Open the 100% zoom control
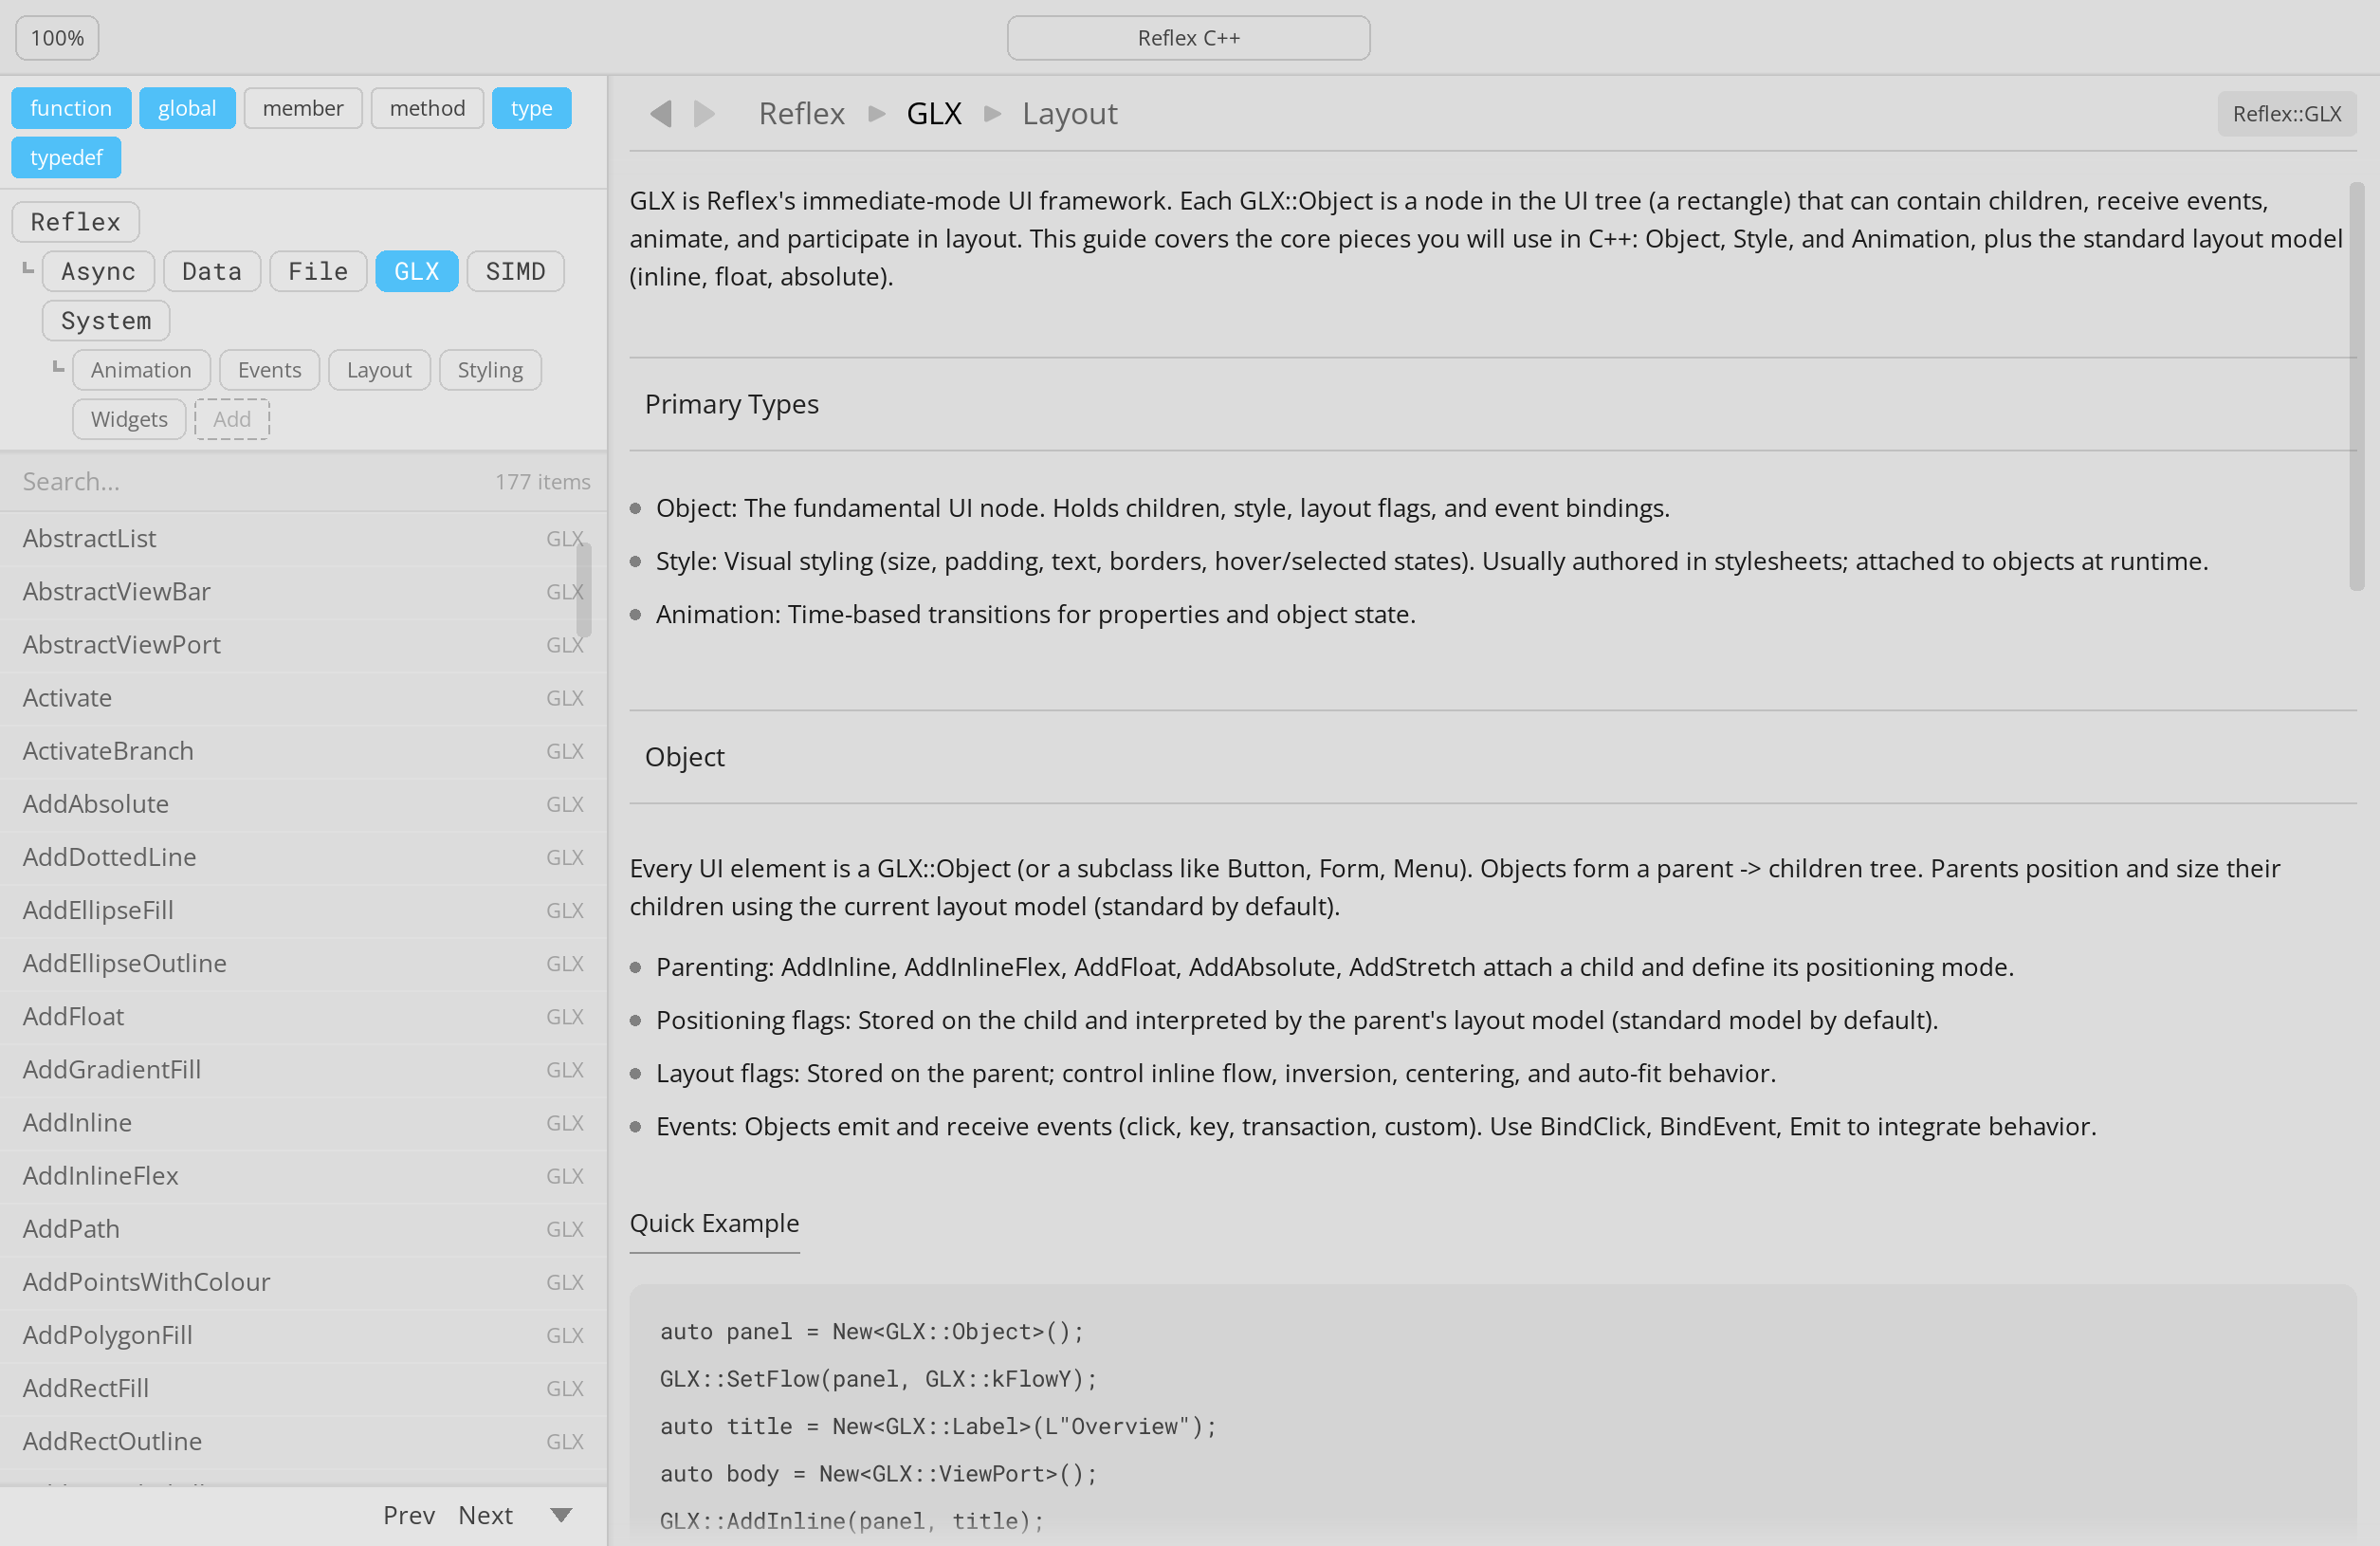The height and width of the screenshot is (1546, 2380). [57, 38]
